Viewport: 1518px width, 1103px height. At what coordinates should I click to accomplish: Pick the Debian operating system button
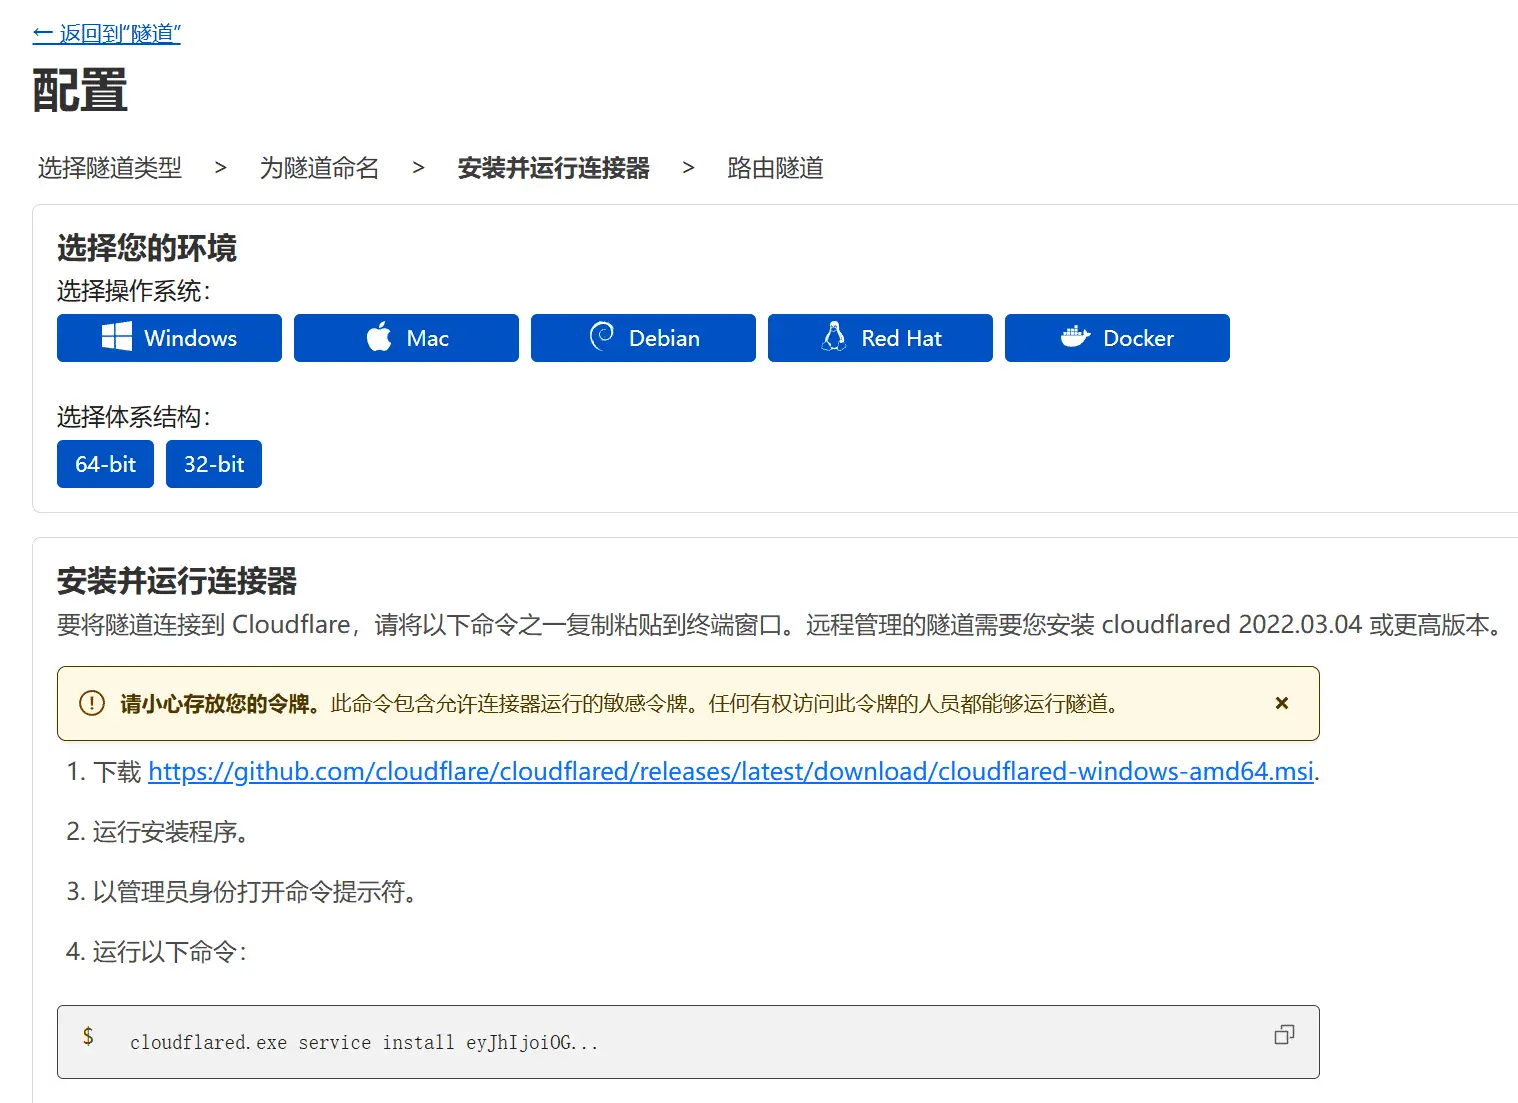pyautogui.click(x=643, y=338)
